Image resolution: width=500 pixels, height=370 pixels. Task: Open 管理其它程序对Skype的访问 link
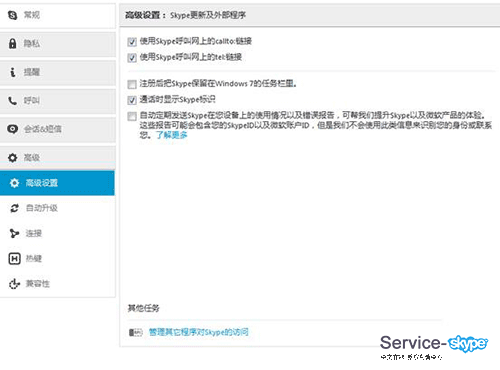pyautogui.click(x=199, y=332)
